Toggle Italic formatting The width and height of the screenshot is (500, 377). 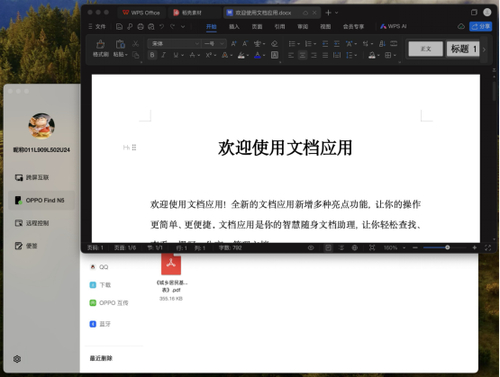pos(164,55)
